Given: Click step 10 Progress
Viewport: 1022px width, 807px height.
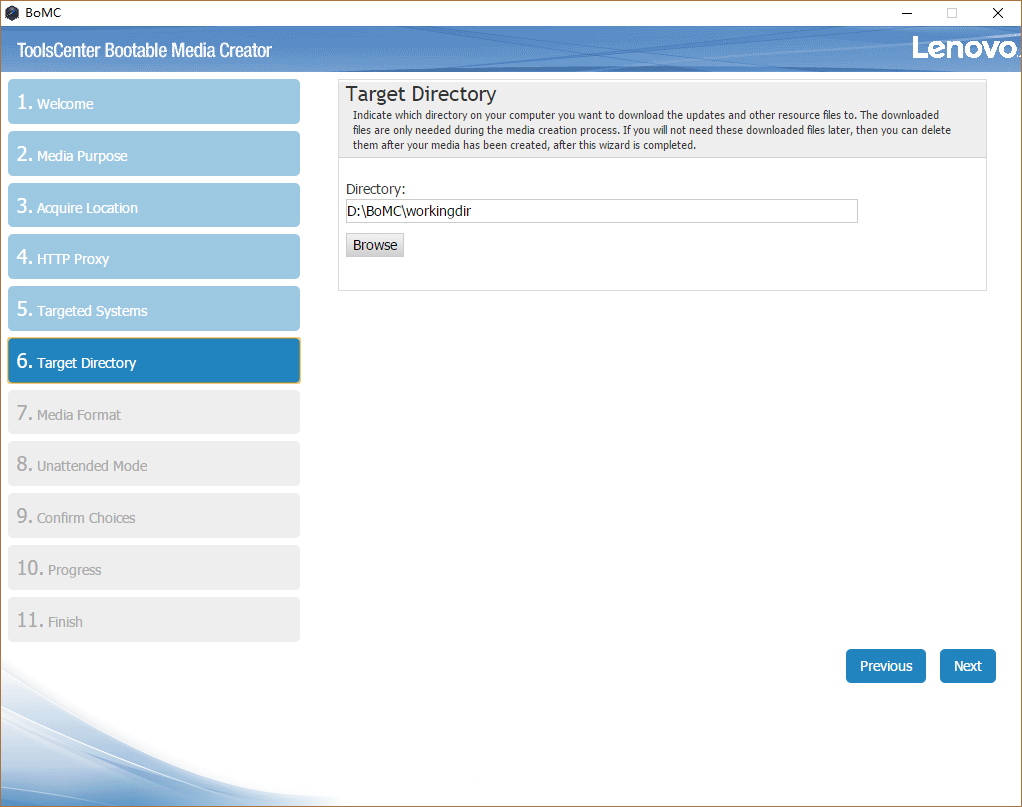Looking at the screenshot, I should (x=154, y=568).
